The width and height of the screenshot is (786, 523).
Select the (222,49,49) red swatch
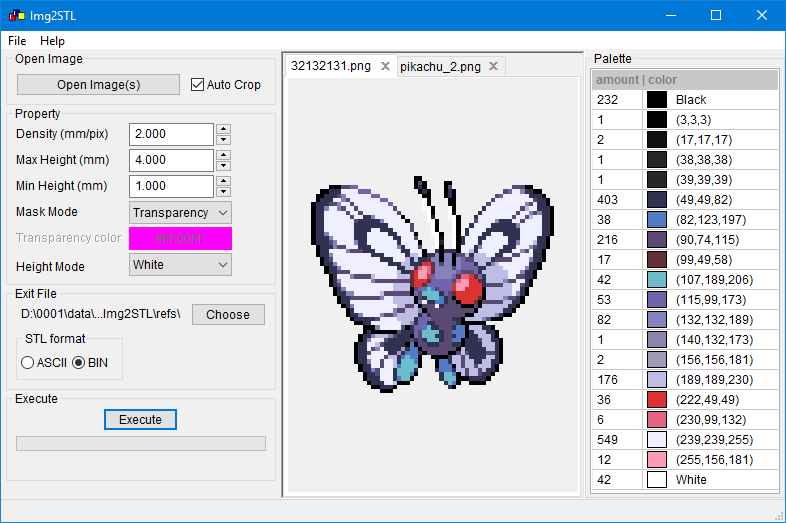657,400
